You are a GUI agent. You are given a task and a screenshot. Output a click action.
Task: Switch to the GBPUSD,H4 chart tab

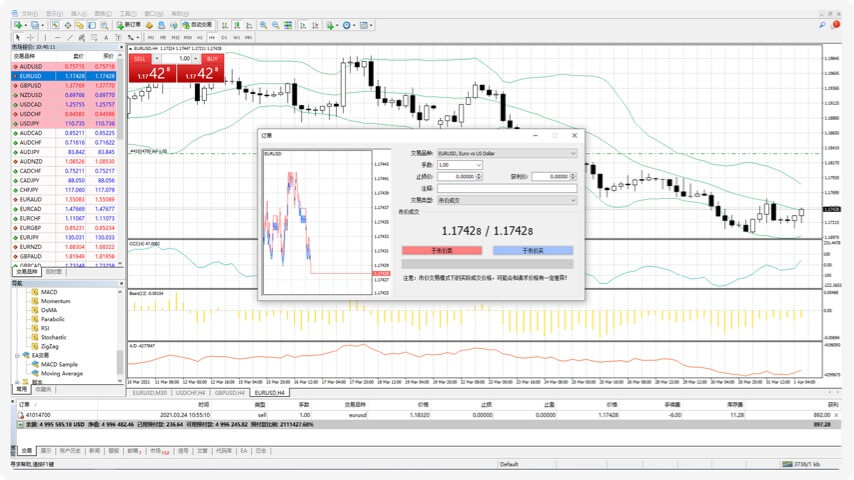tap(229, 393)
